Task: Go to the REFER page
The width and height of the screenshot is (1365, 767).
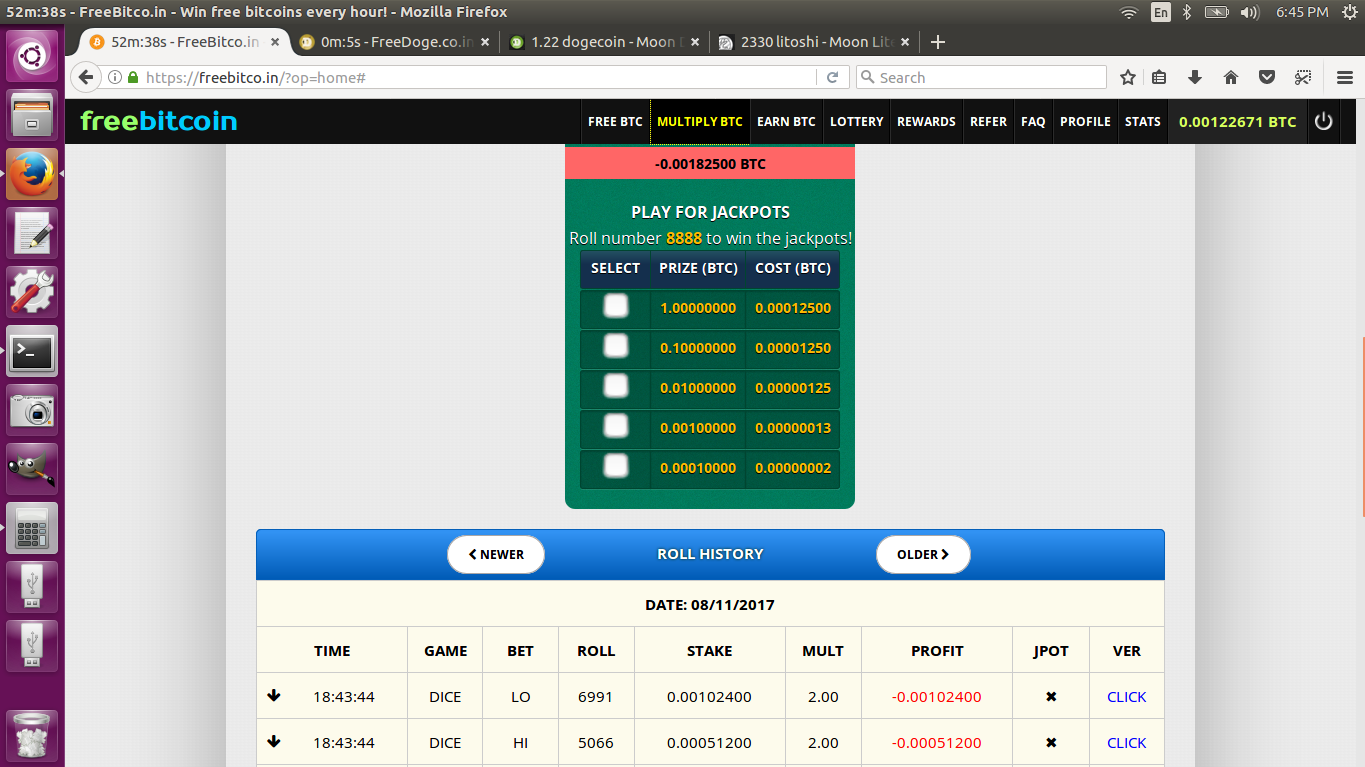Action: [988, 122]
